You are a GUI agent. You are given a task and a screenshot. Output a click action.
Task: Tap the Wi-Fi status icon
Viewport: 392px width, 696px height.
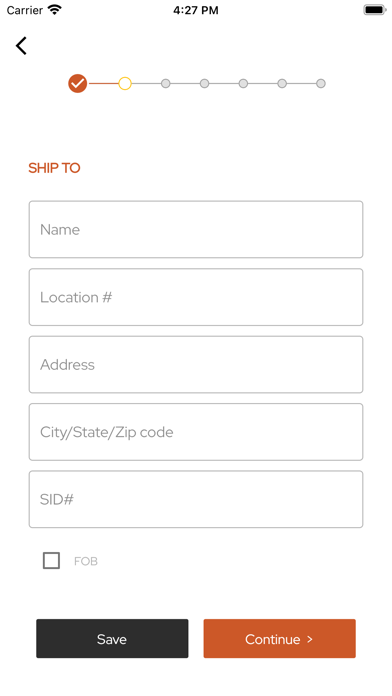coord(55,10)
